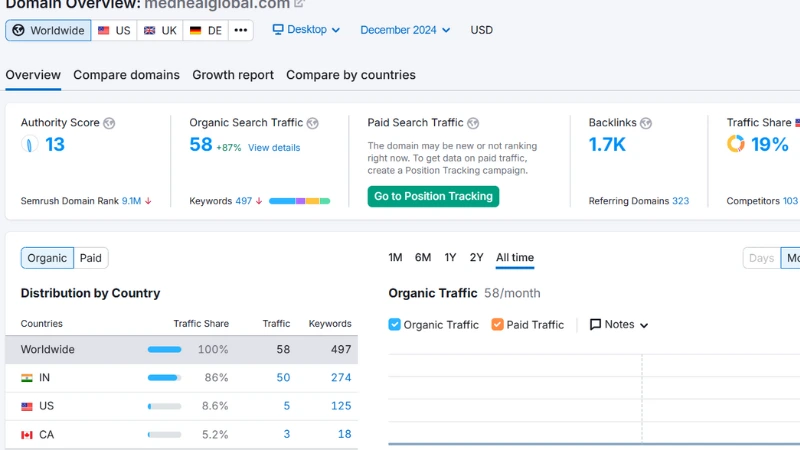Open the Desktop device dropdown
The image size is (800, 450).
click(x=306, y=30)
